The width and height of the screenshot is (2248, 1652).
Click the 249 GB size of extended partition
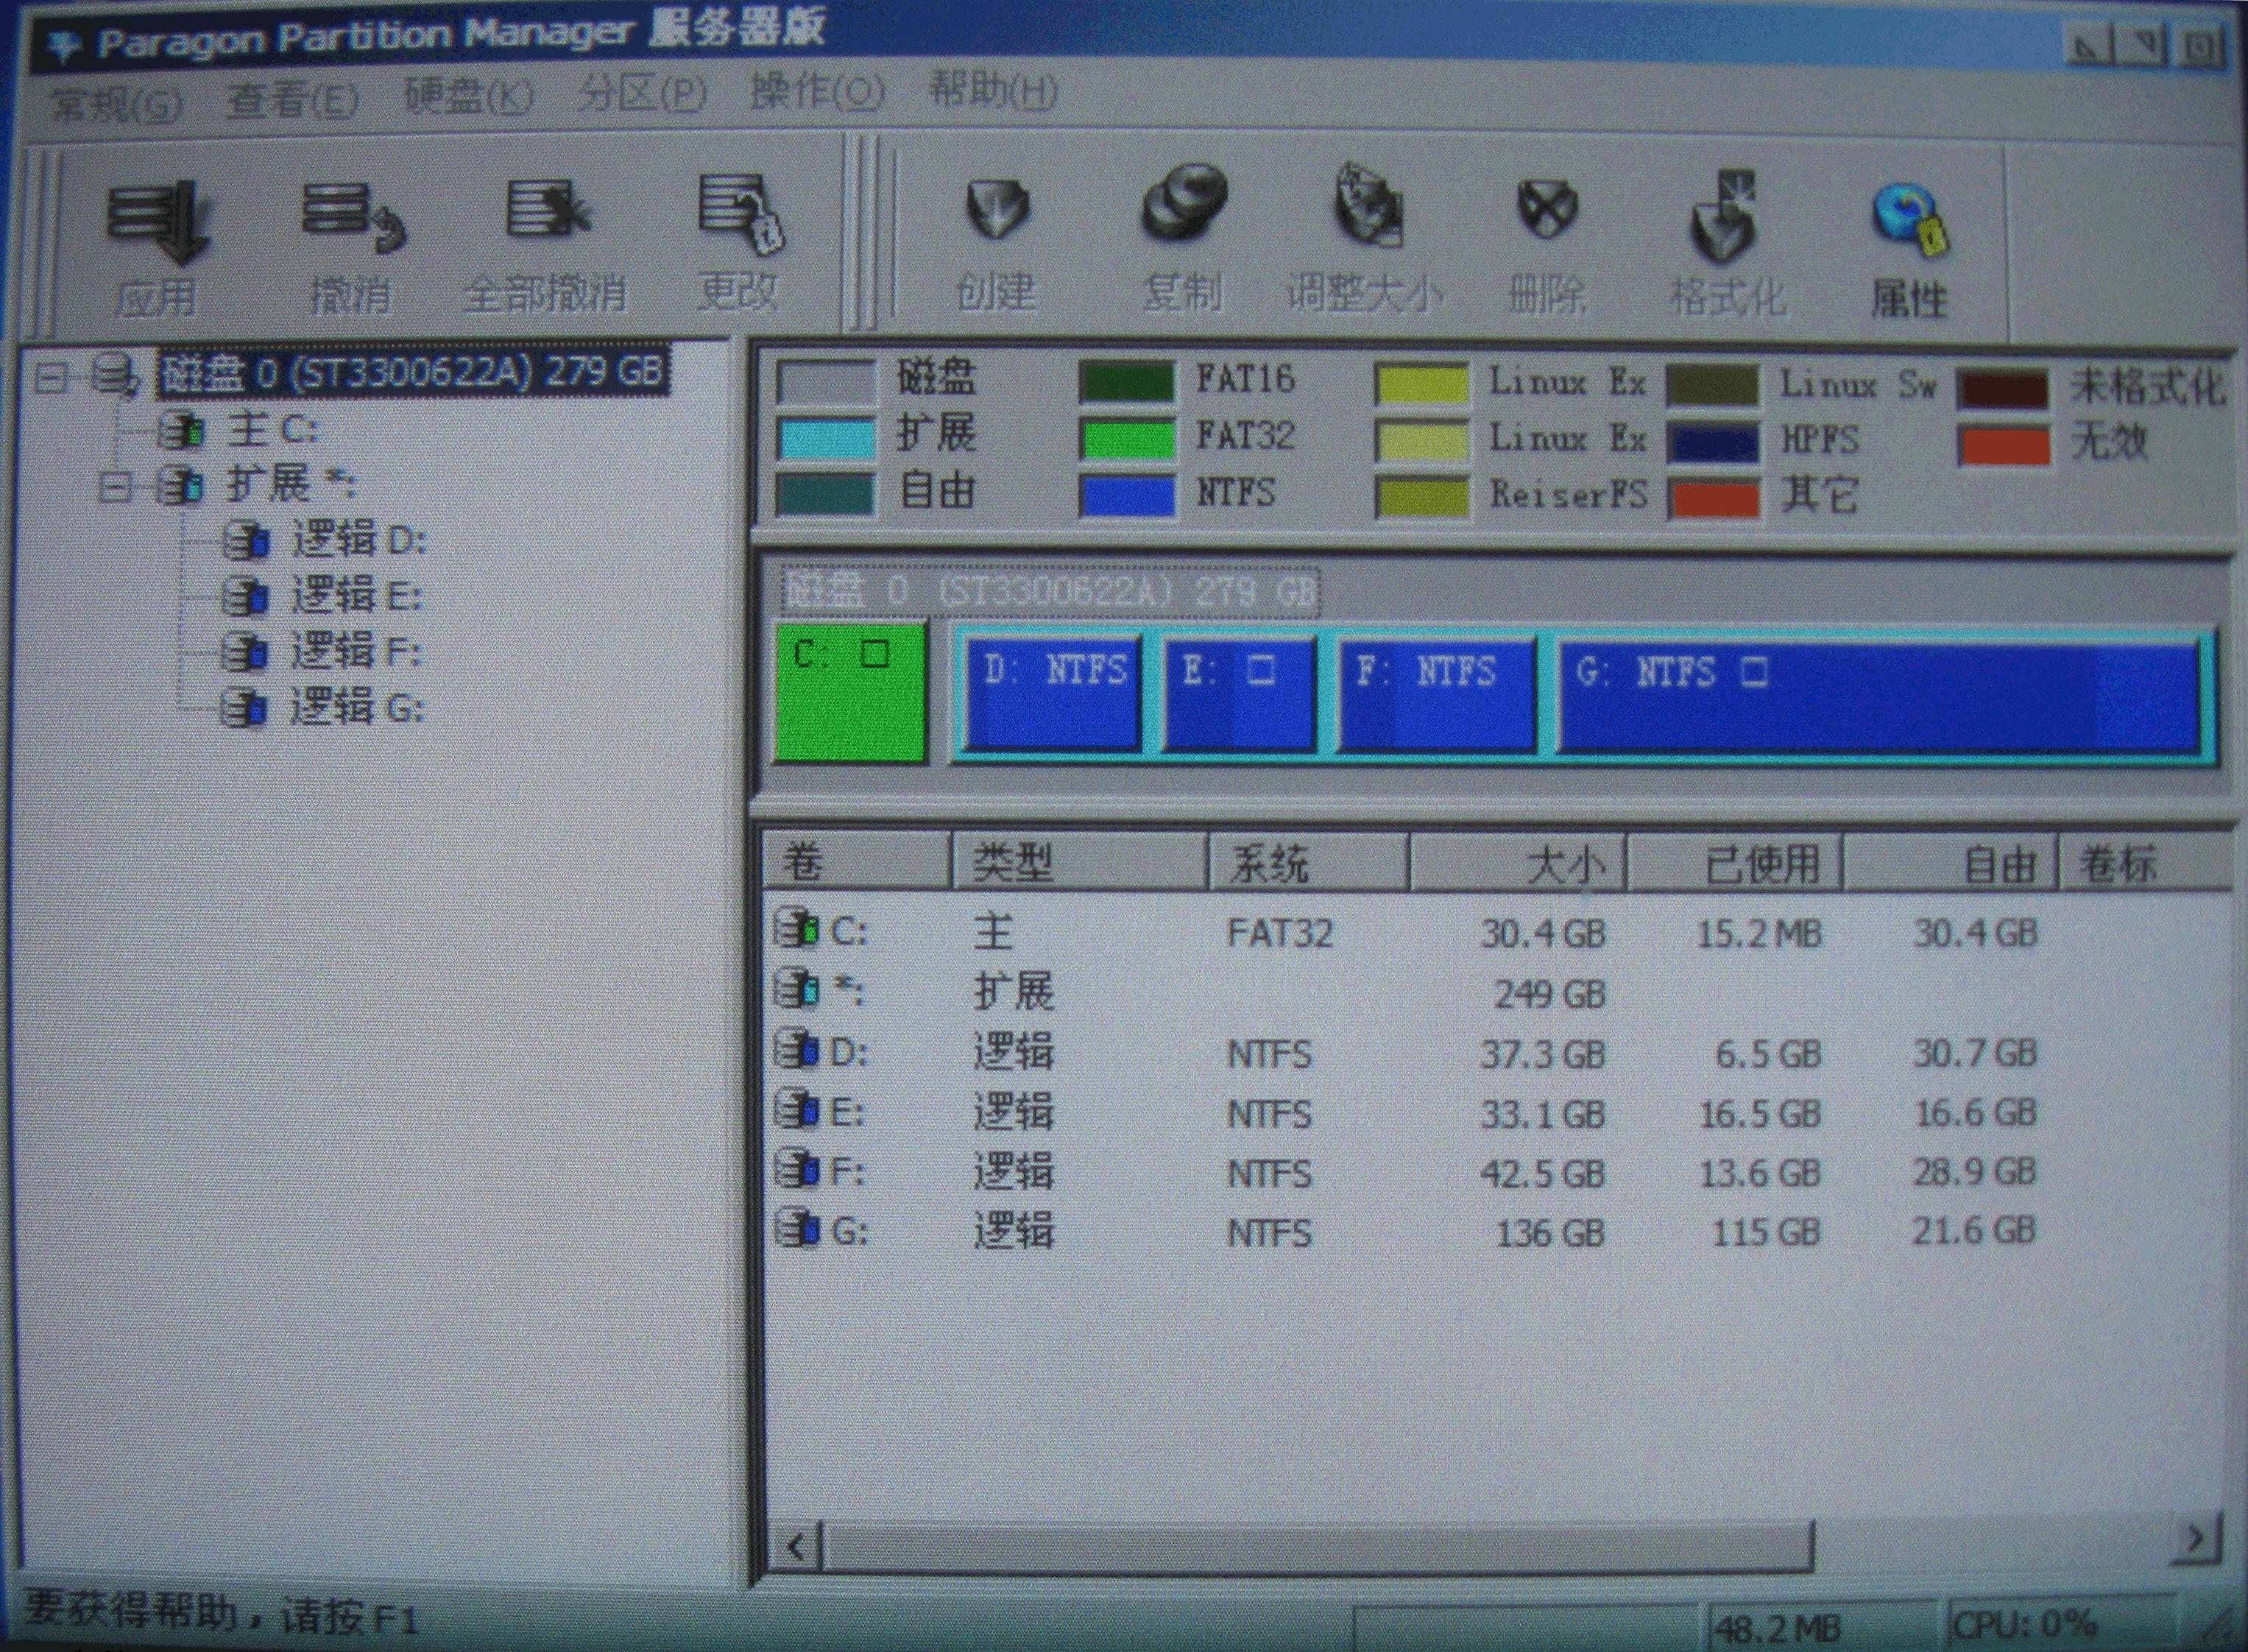pos(1550,994)
